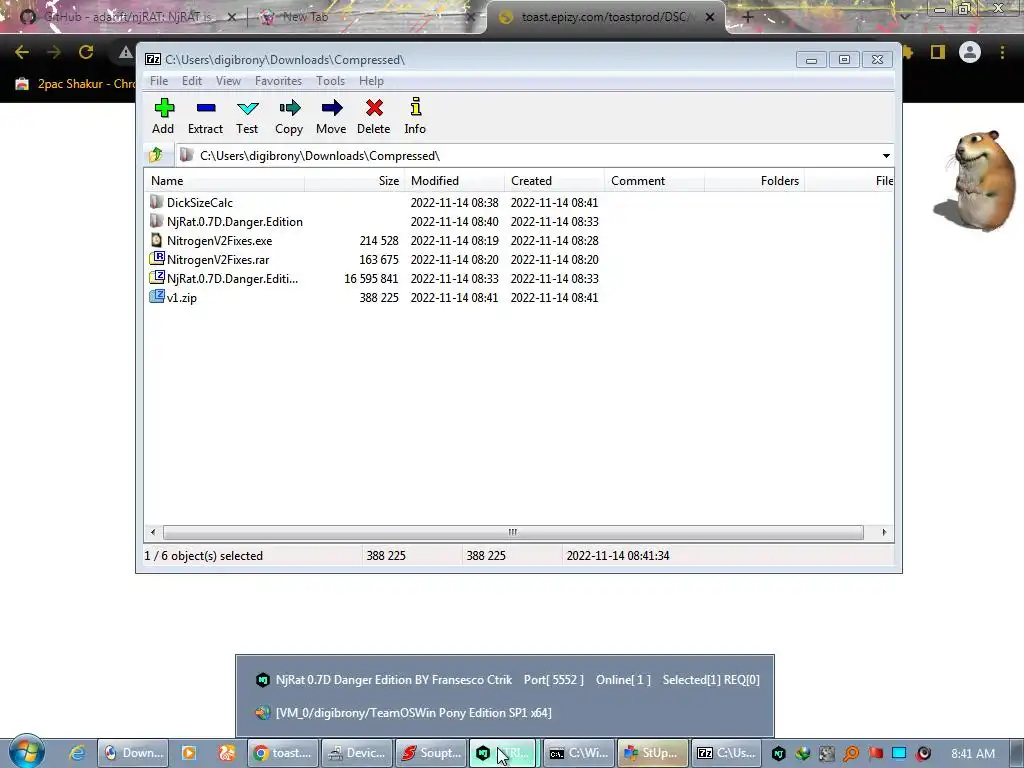Click the NitrogenV2Fixes.exe file icon

point(157,240)
